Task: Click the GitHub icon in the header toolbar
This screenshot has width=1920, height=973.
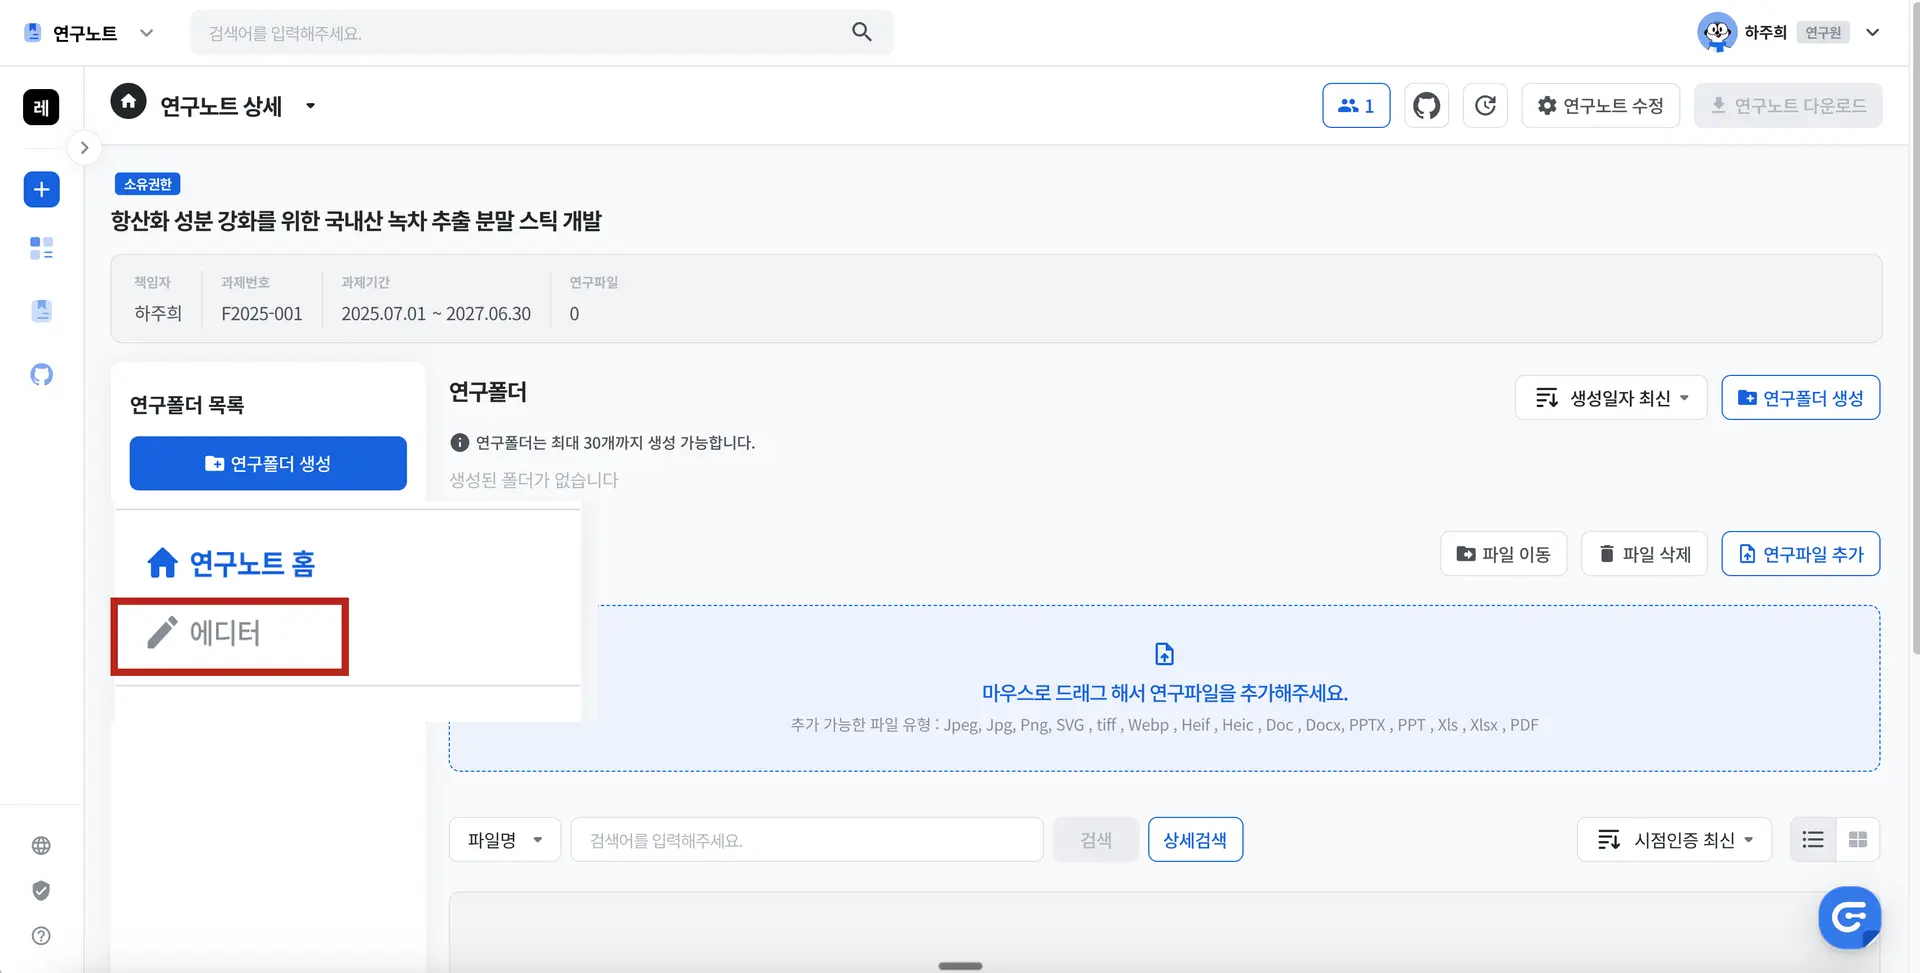Action: coord(1426,106)
